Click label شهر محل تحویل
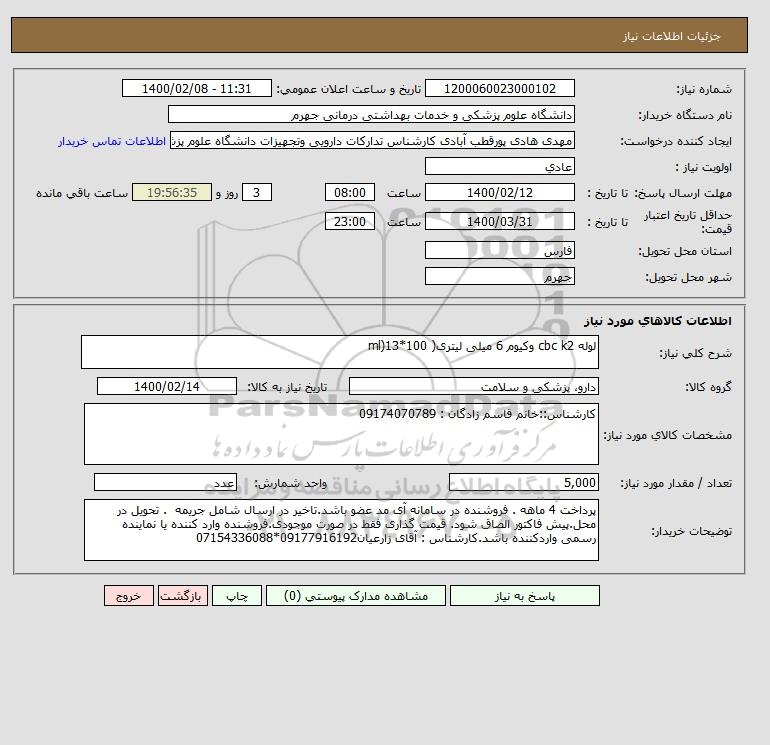This screenshot has width=770, height=745. pos(688,277)
